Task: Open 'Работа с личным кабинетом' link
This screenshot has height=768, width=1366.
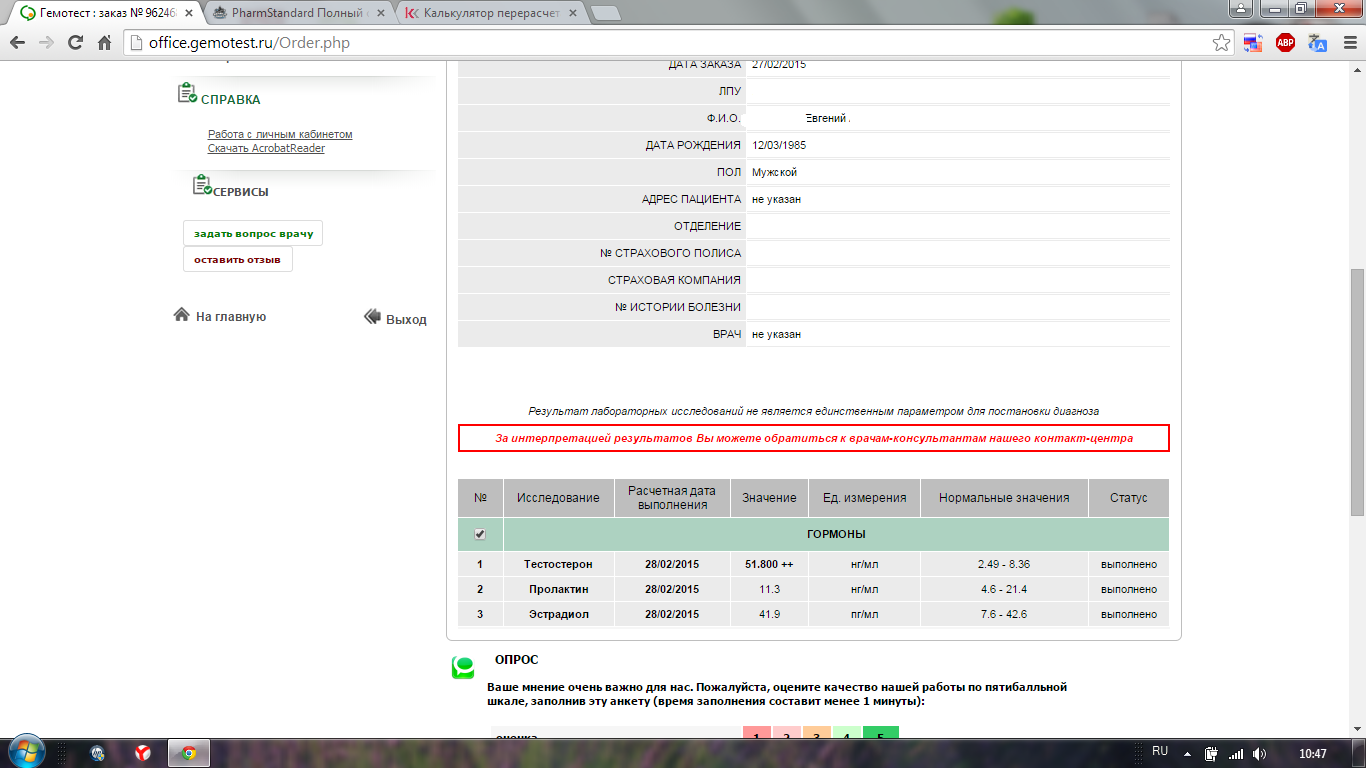Action: click(280, 134)
